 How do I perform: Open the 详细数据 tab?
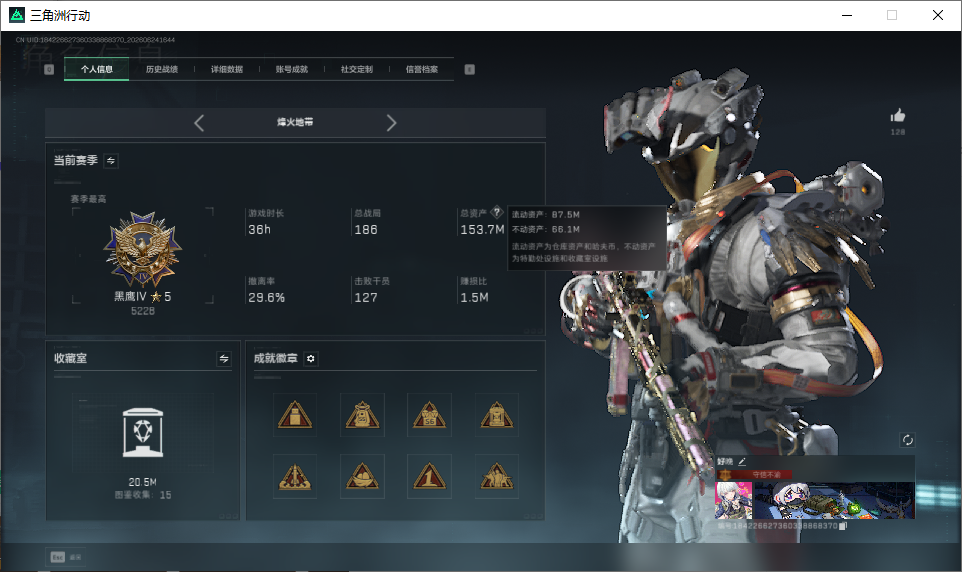click(227, 69)
